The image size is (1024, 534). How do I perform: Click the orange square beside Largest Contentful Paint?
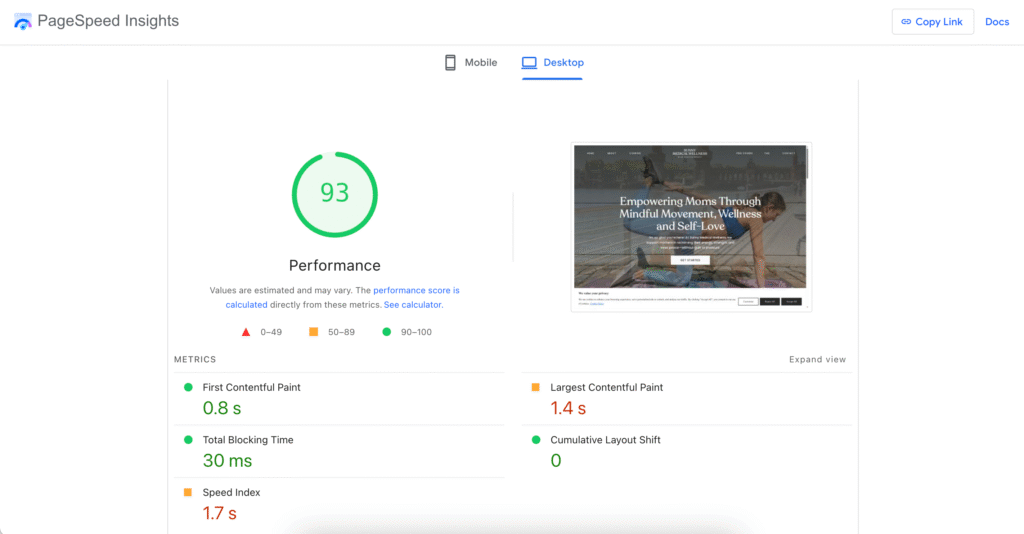pos(535,387)
